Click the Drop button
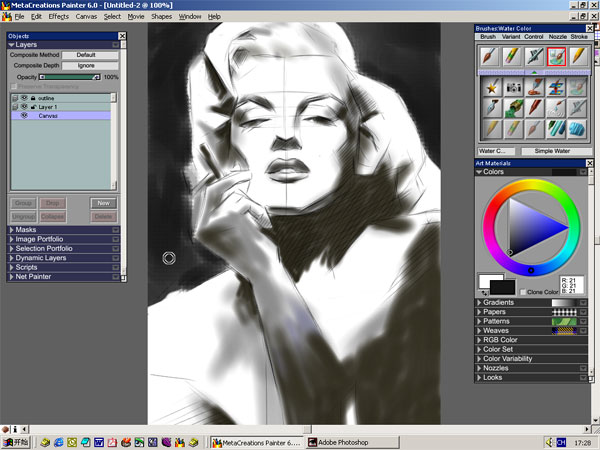Image resolution: width=600 pixels, height=450 pixels. (x=52, y=203)
